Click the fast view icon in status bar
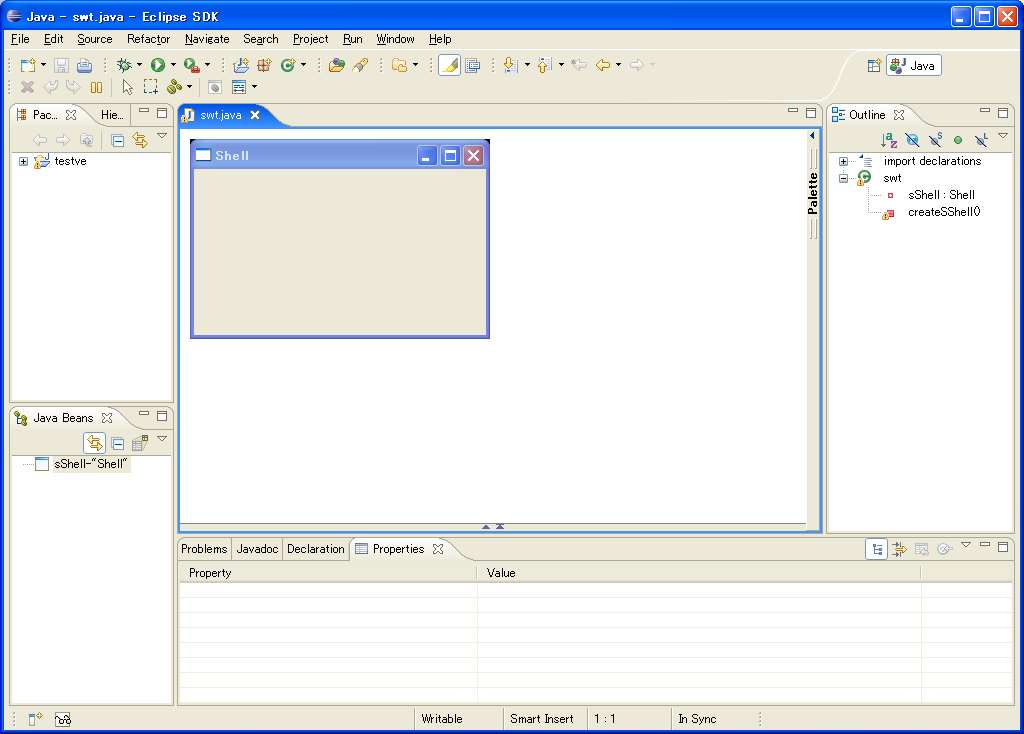 (x=35, y=719)
